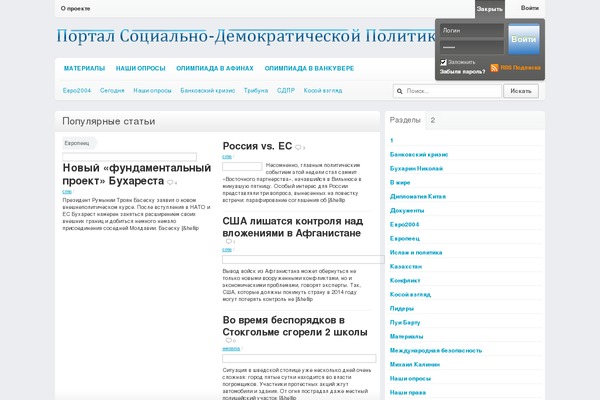Open section 1 in Разделы list
The width and height of the screenshot is (600, 400).
391,140
